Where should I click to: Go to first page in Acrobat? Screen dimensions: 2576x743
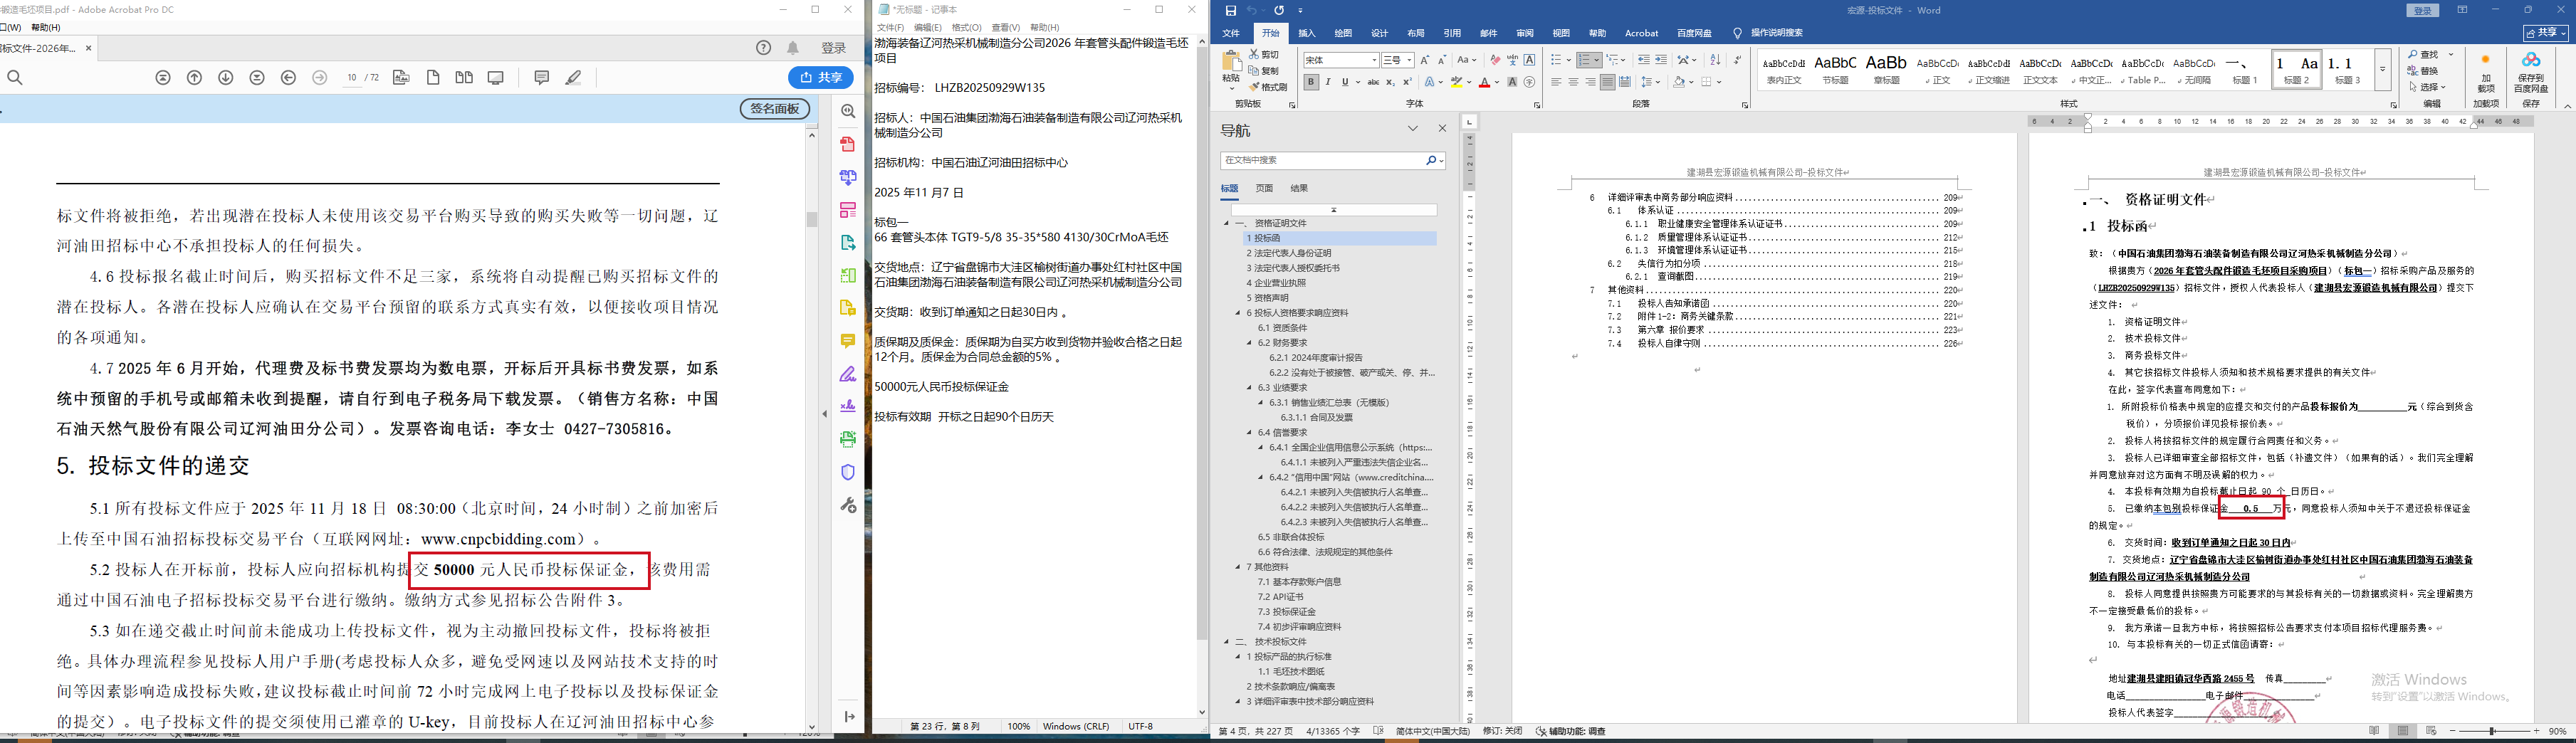coord(163,78)
